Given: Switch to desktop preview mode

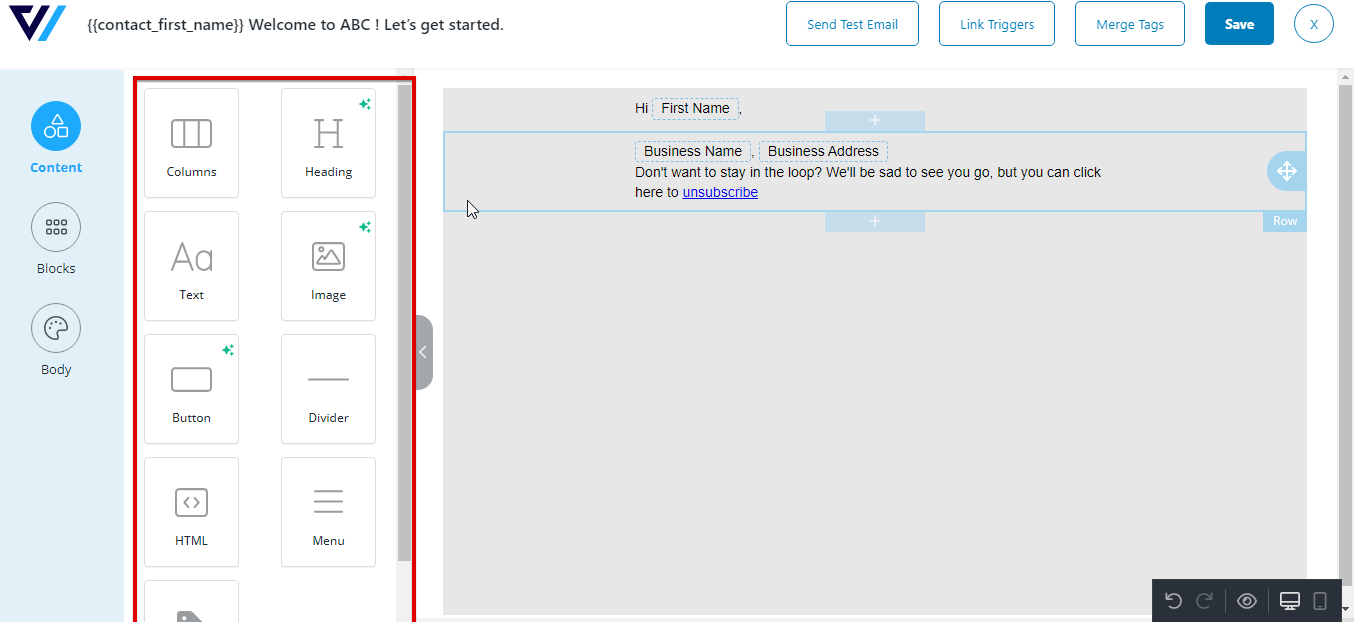Looking at the screenshot, I should (x=1289, y=600).
